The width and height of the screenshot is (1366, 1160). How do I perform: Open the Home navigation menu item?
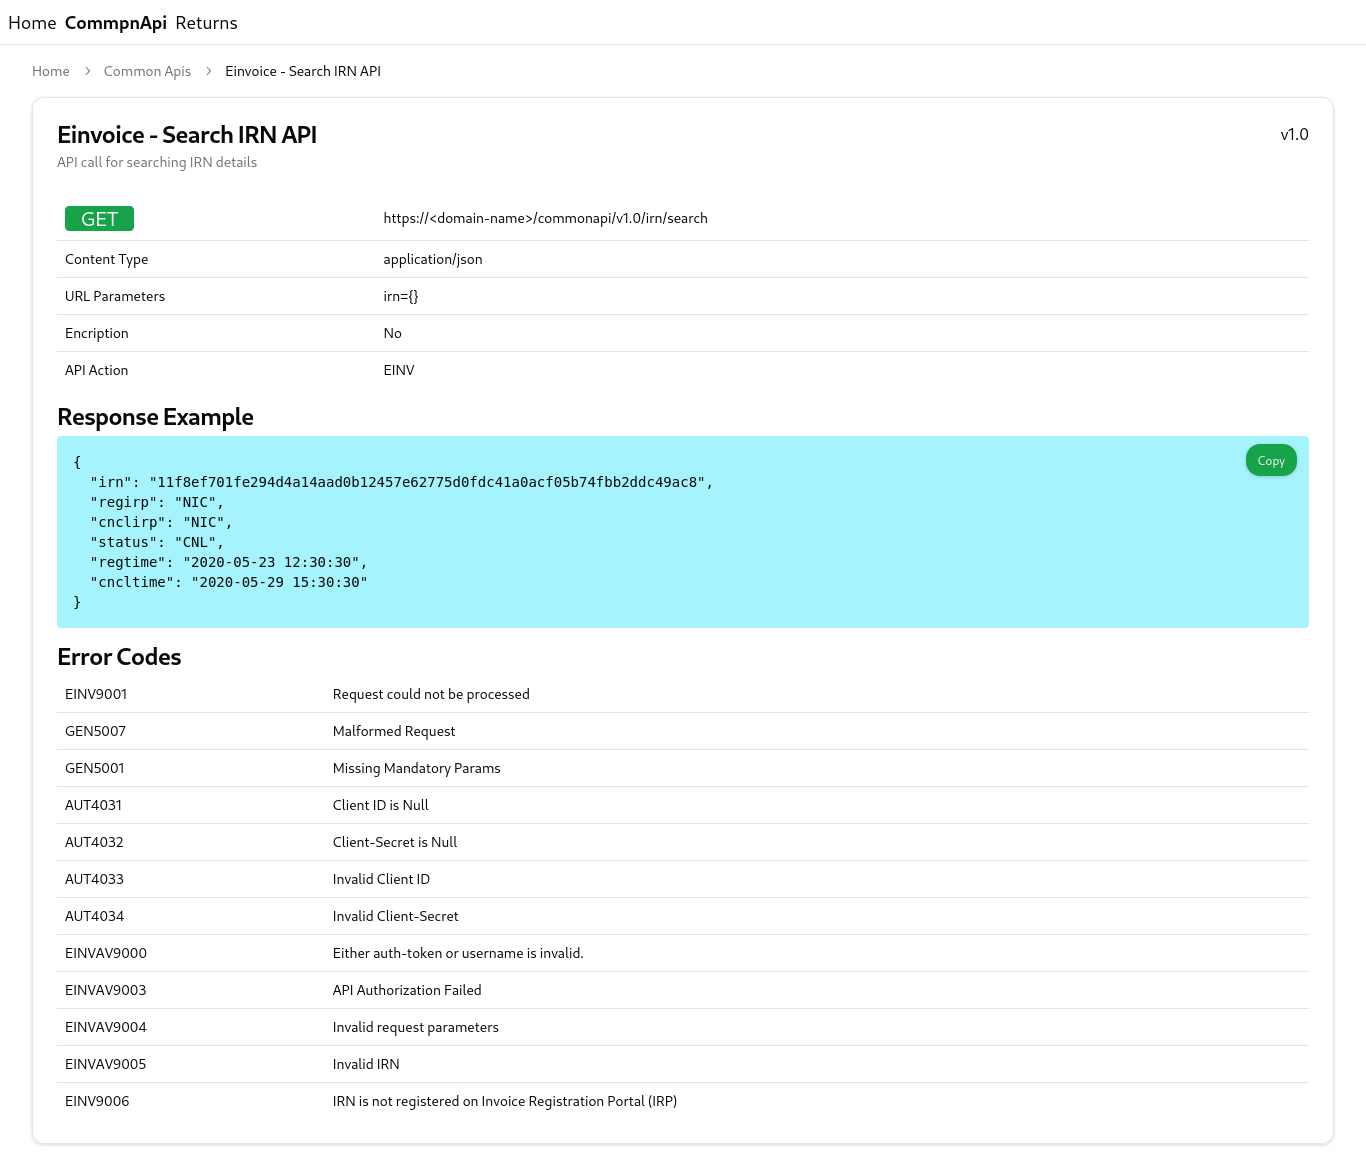tap(32, 23)
